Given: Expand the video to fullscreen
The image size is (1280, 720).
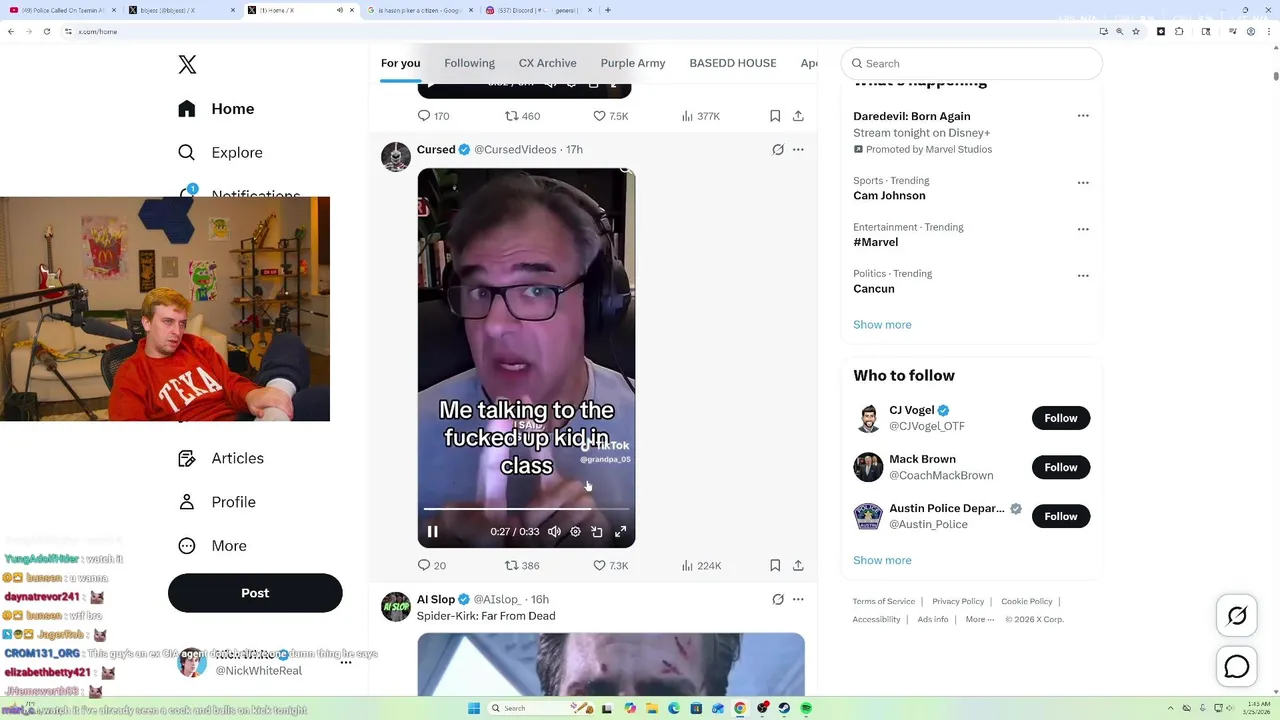Looking at the screenshot, I should pos(620,532).
